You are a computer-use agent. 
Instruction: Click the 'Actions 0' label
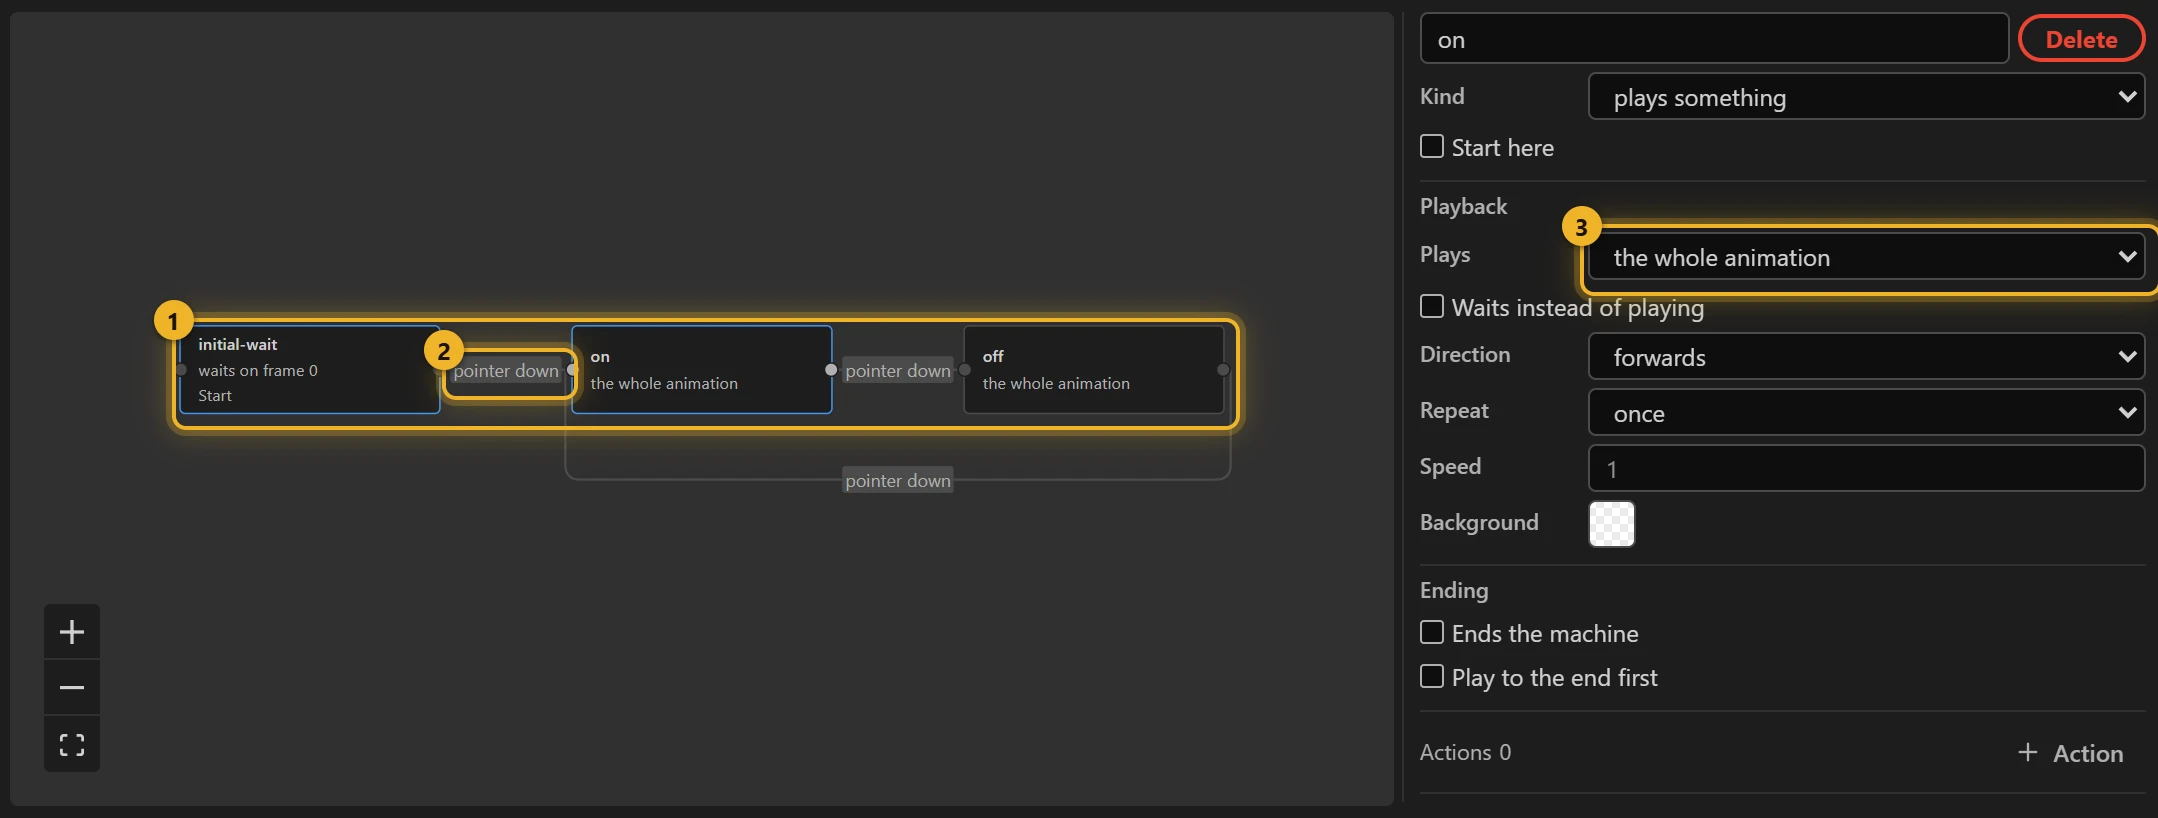[x=1465, y=753]
